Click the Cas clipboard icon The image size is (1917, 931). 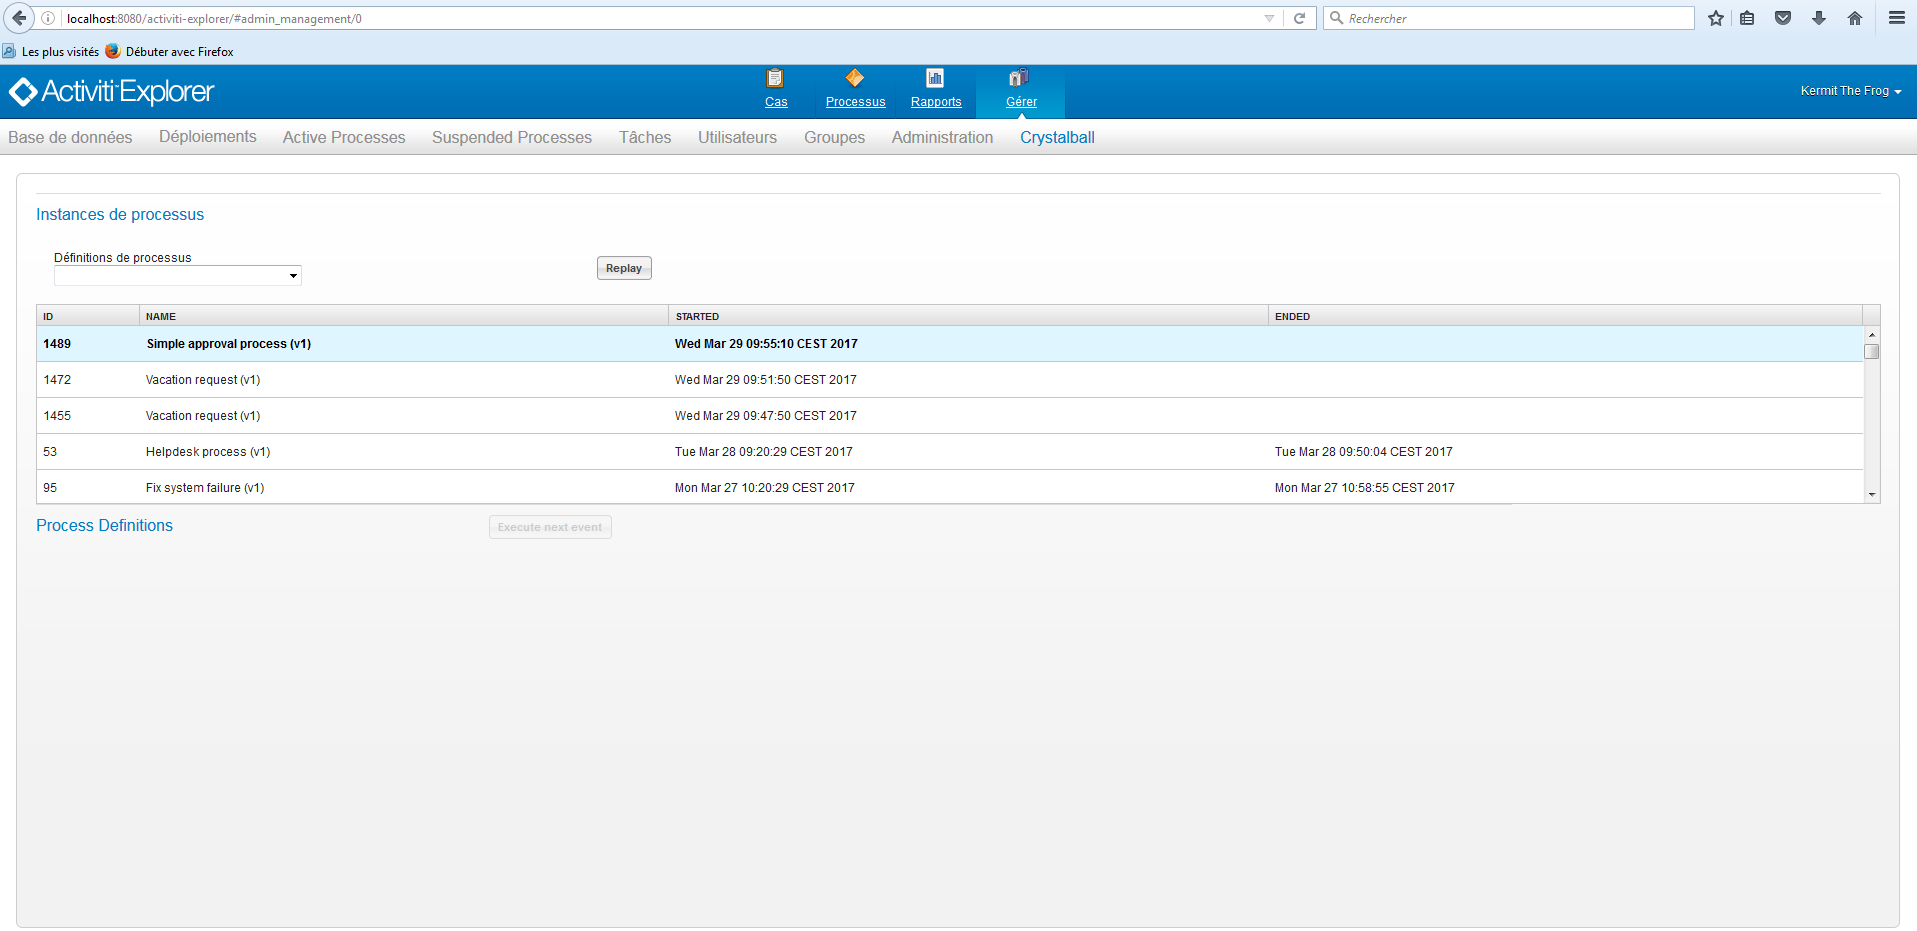coord(775,78)
